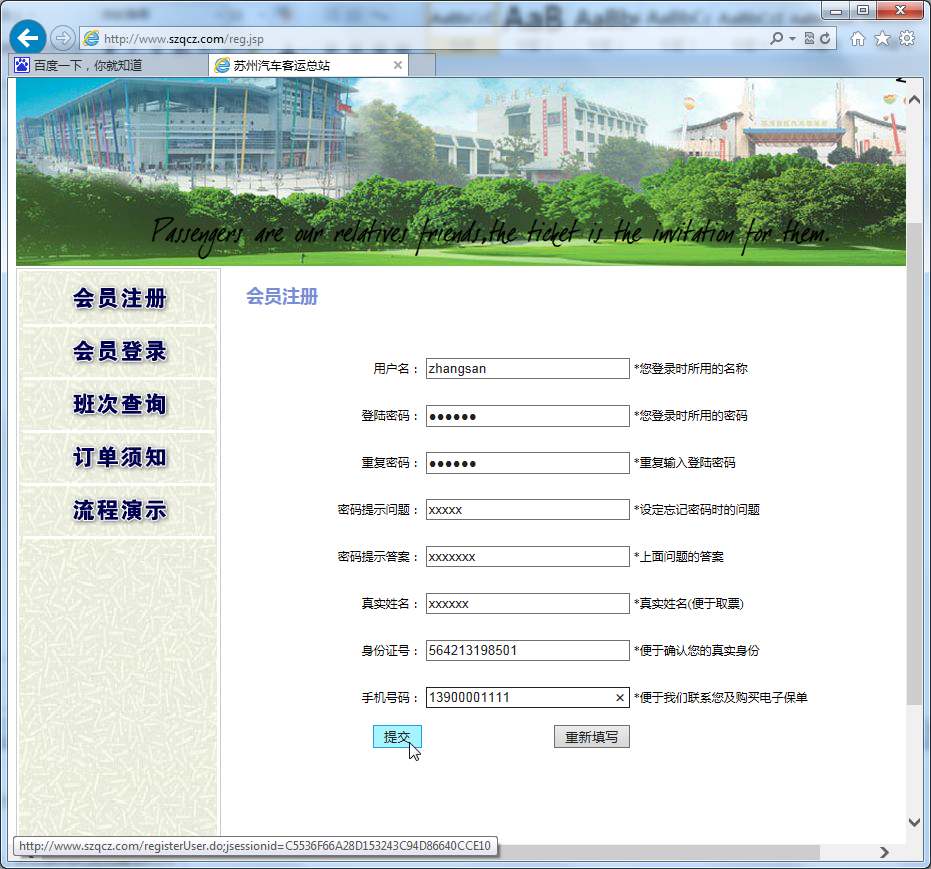The height and width of the screenshot is (869, 931).
Task: Click the *您登录时所用的名称 hint text
Action: point(691,369)
